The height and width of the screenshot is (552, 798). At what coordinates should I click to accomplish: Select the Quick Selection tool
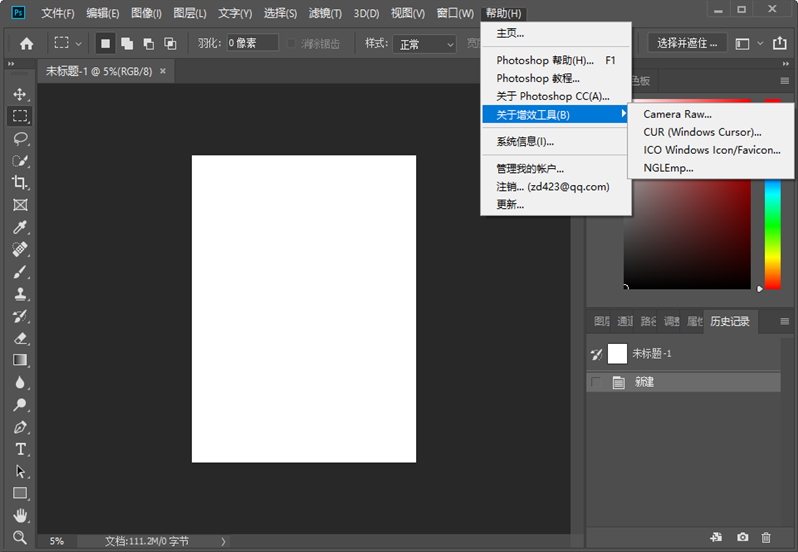pos(20,161)
